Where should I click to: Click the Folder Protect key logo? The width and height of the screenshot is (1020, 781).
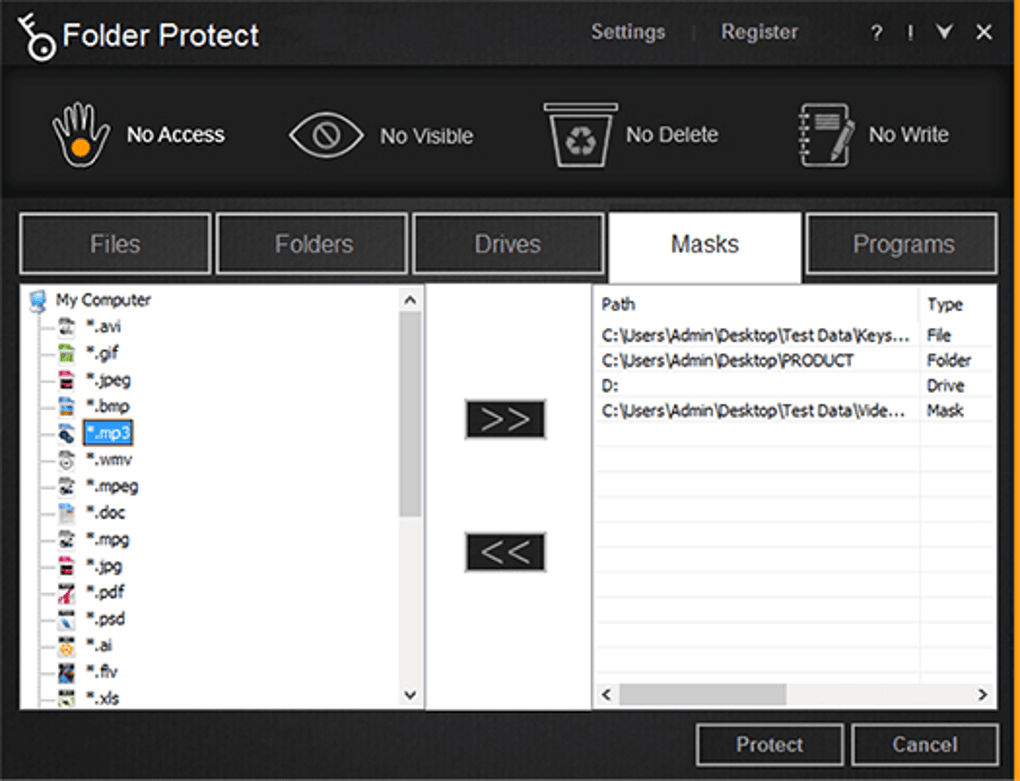[37, 36]
